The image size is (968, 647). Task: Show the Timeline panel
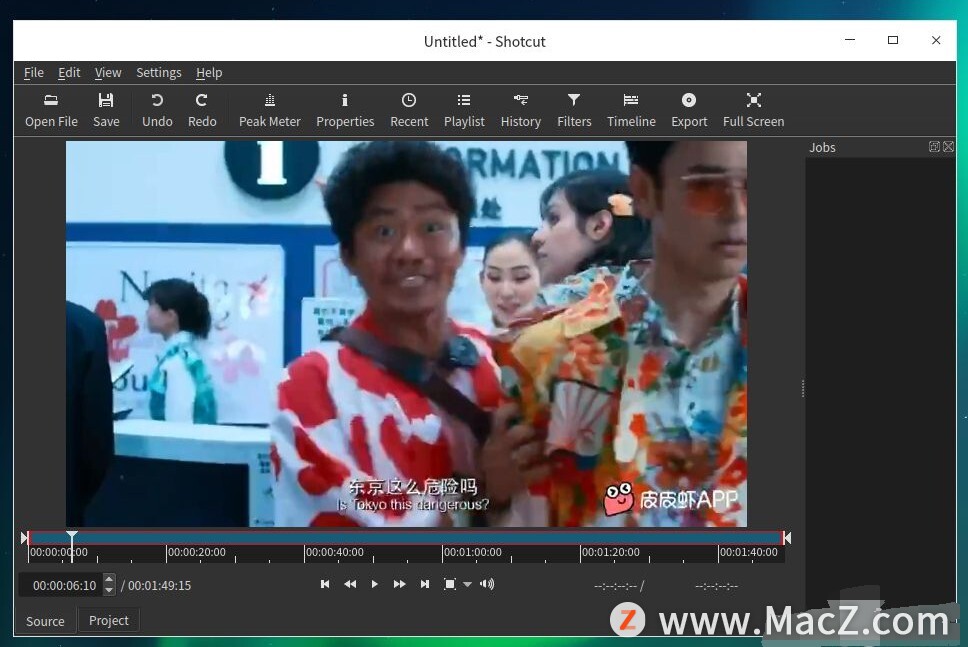(631, 110)
